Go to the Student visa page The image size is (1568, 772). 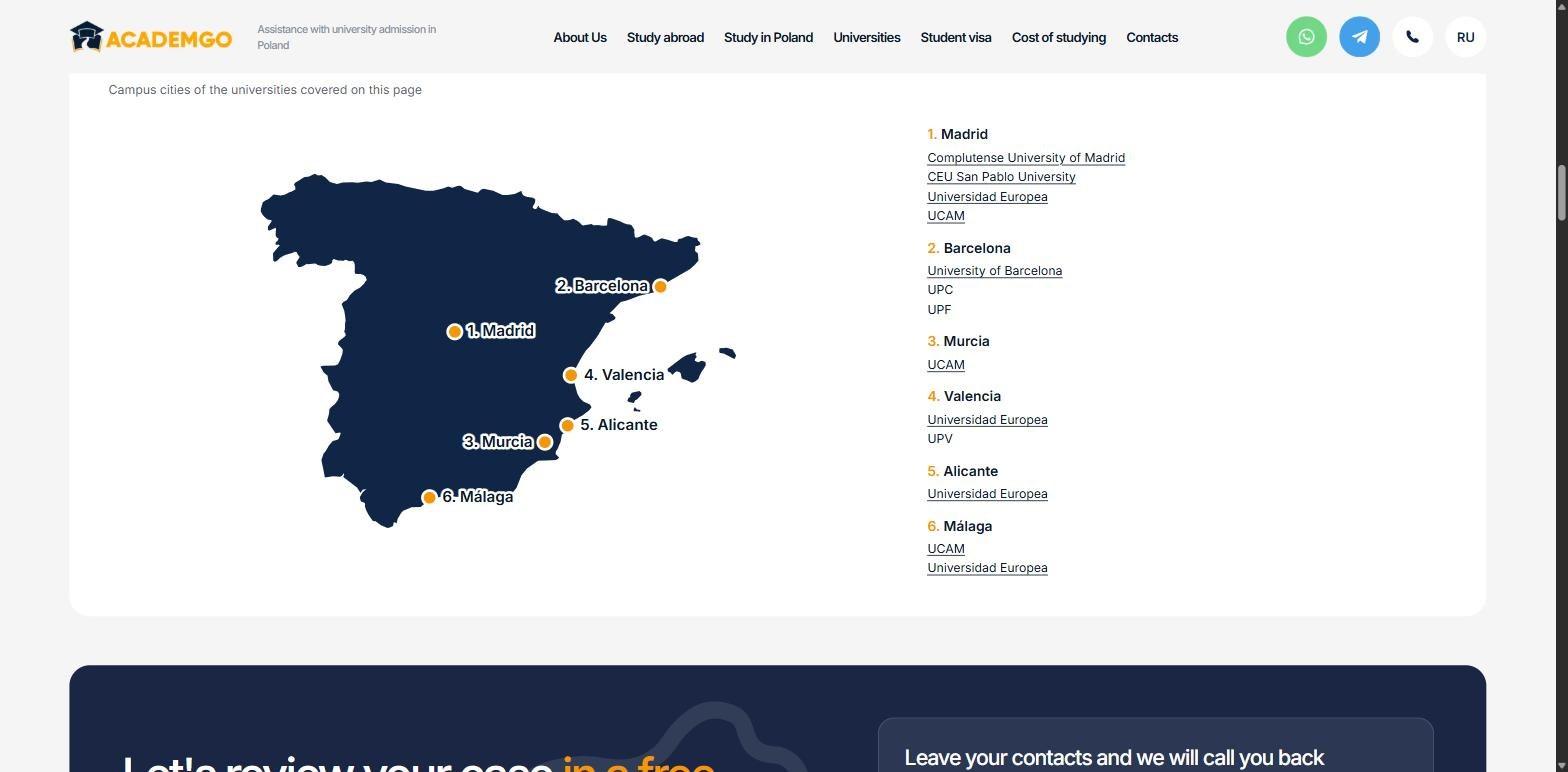coord(956,37)
